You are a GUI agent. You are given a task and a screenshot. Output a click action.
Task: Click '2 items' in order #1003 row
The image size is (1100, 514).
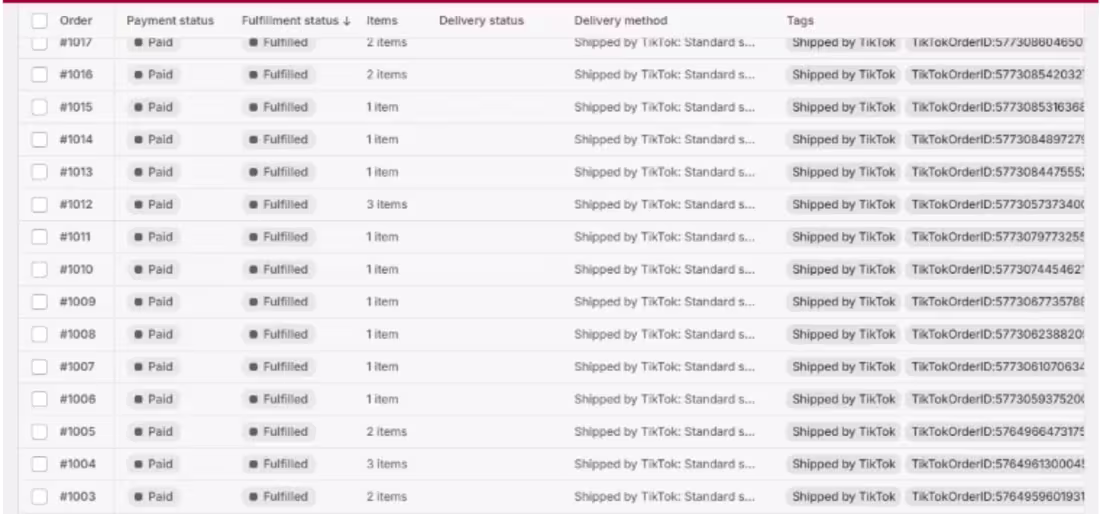387,496
